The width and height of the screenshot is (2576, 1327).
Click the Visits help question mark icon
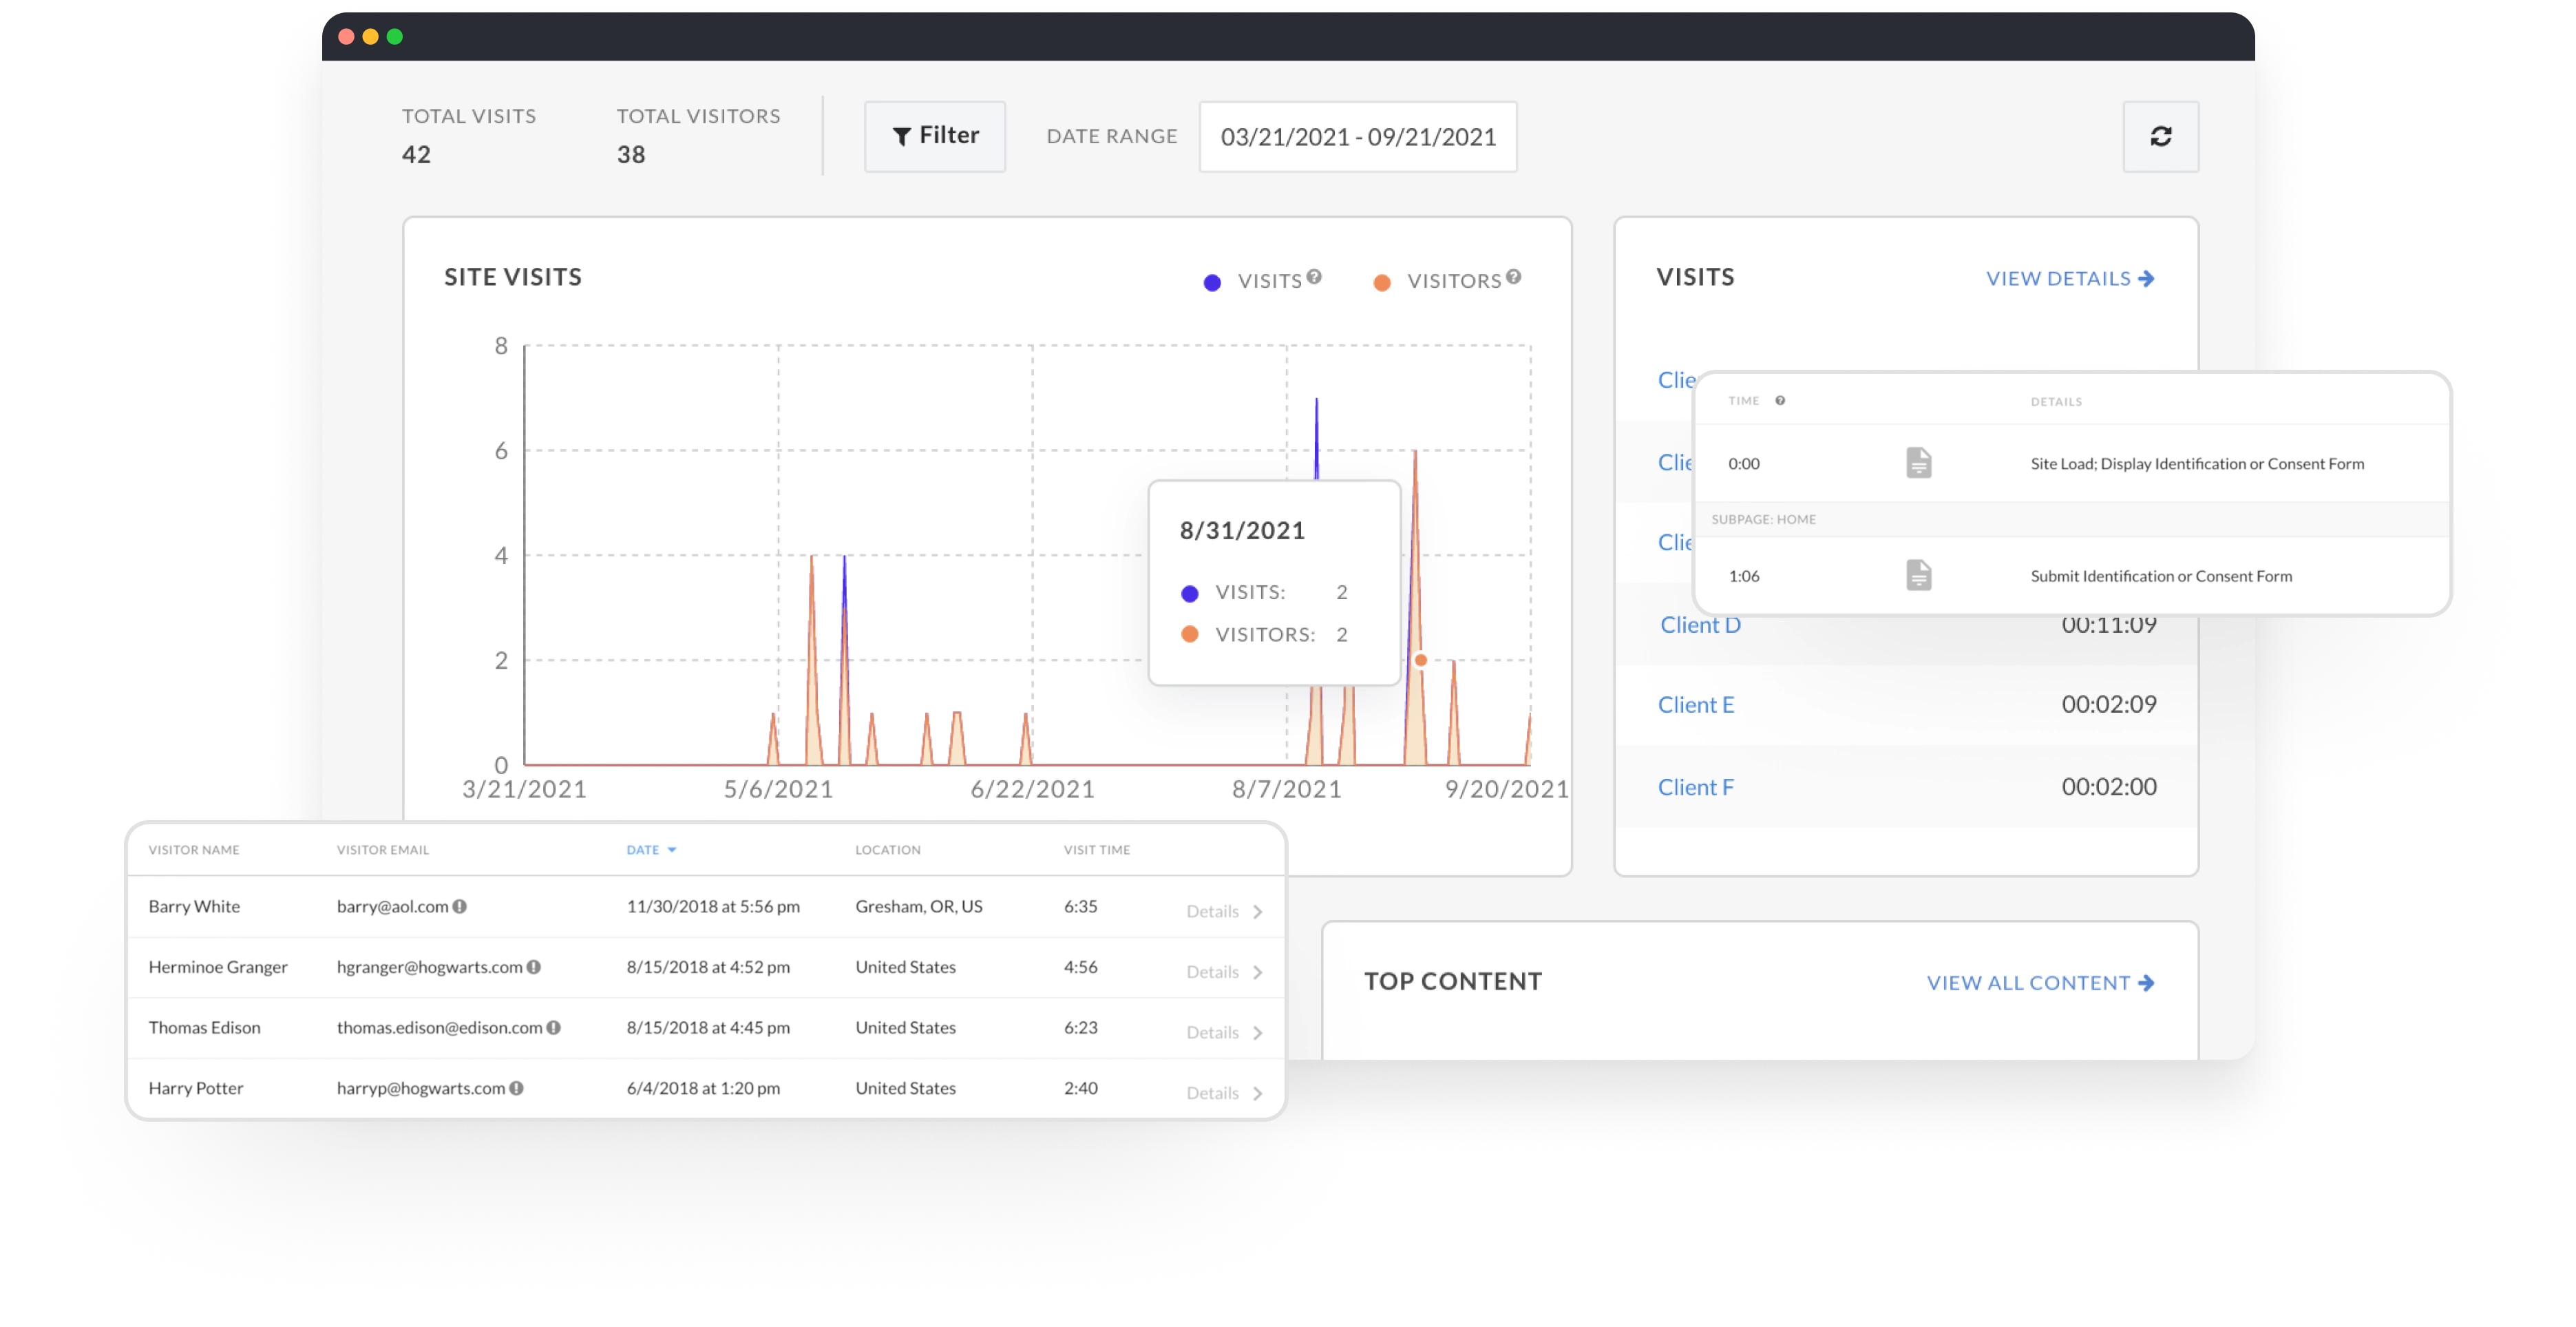click(1314, 277)
